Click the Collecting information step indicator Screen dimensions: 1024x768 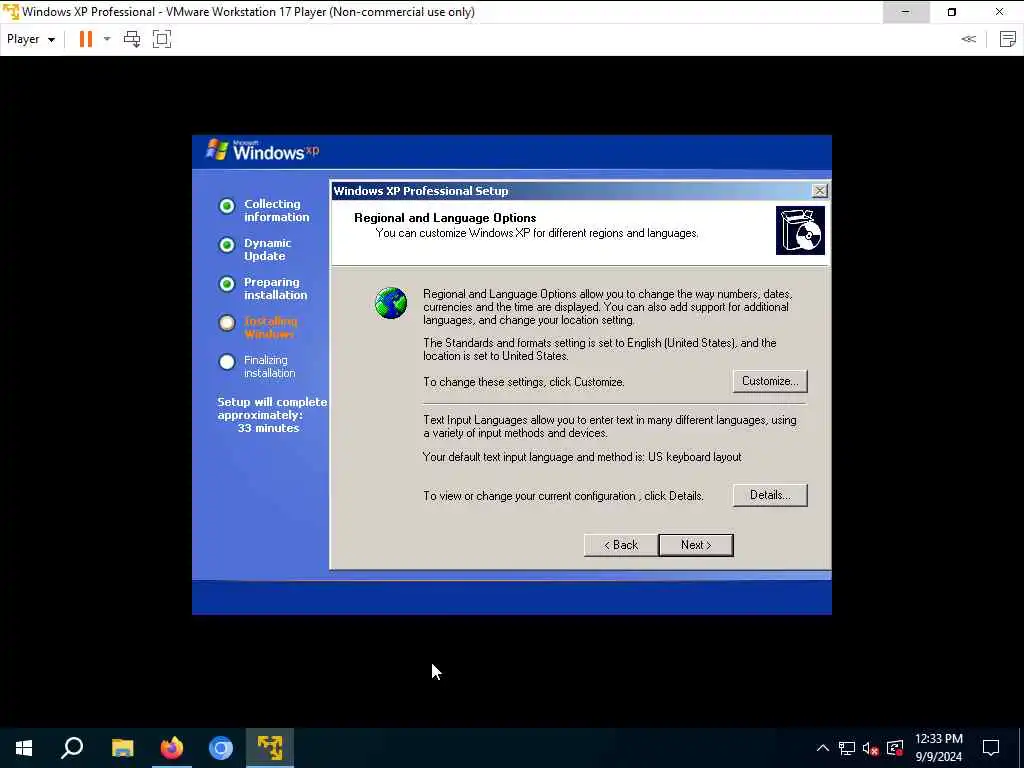click(227, 206)
